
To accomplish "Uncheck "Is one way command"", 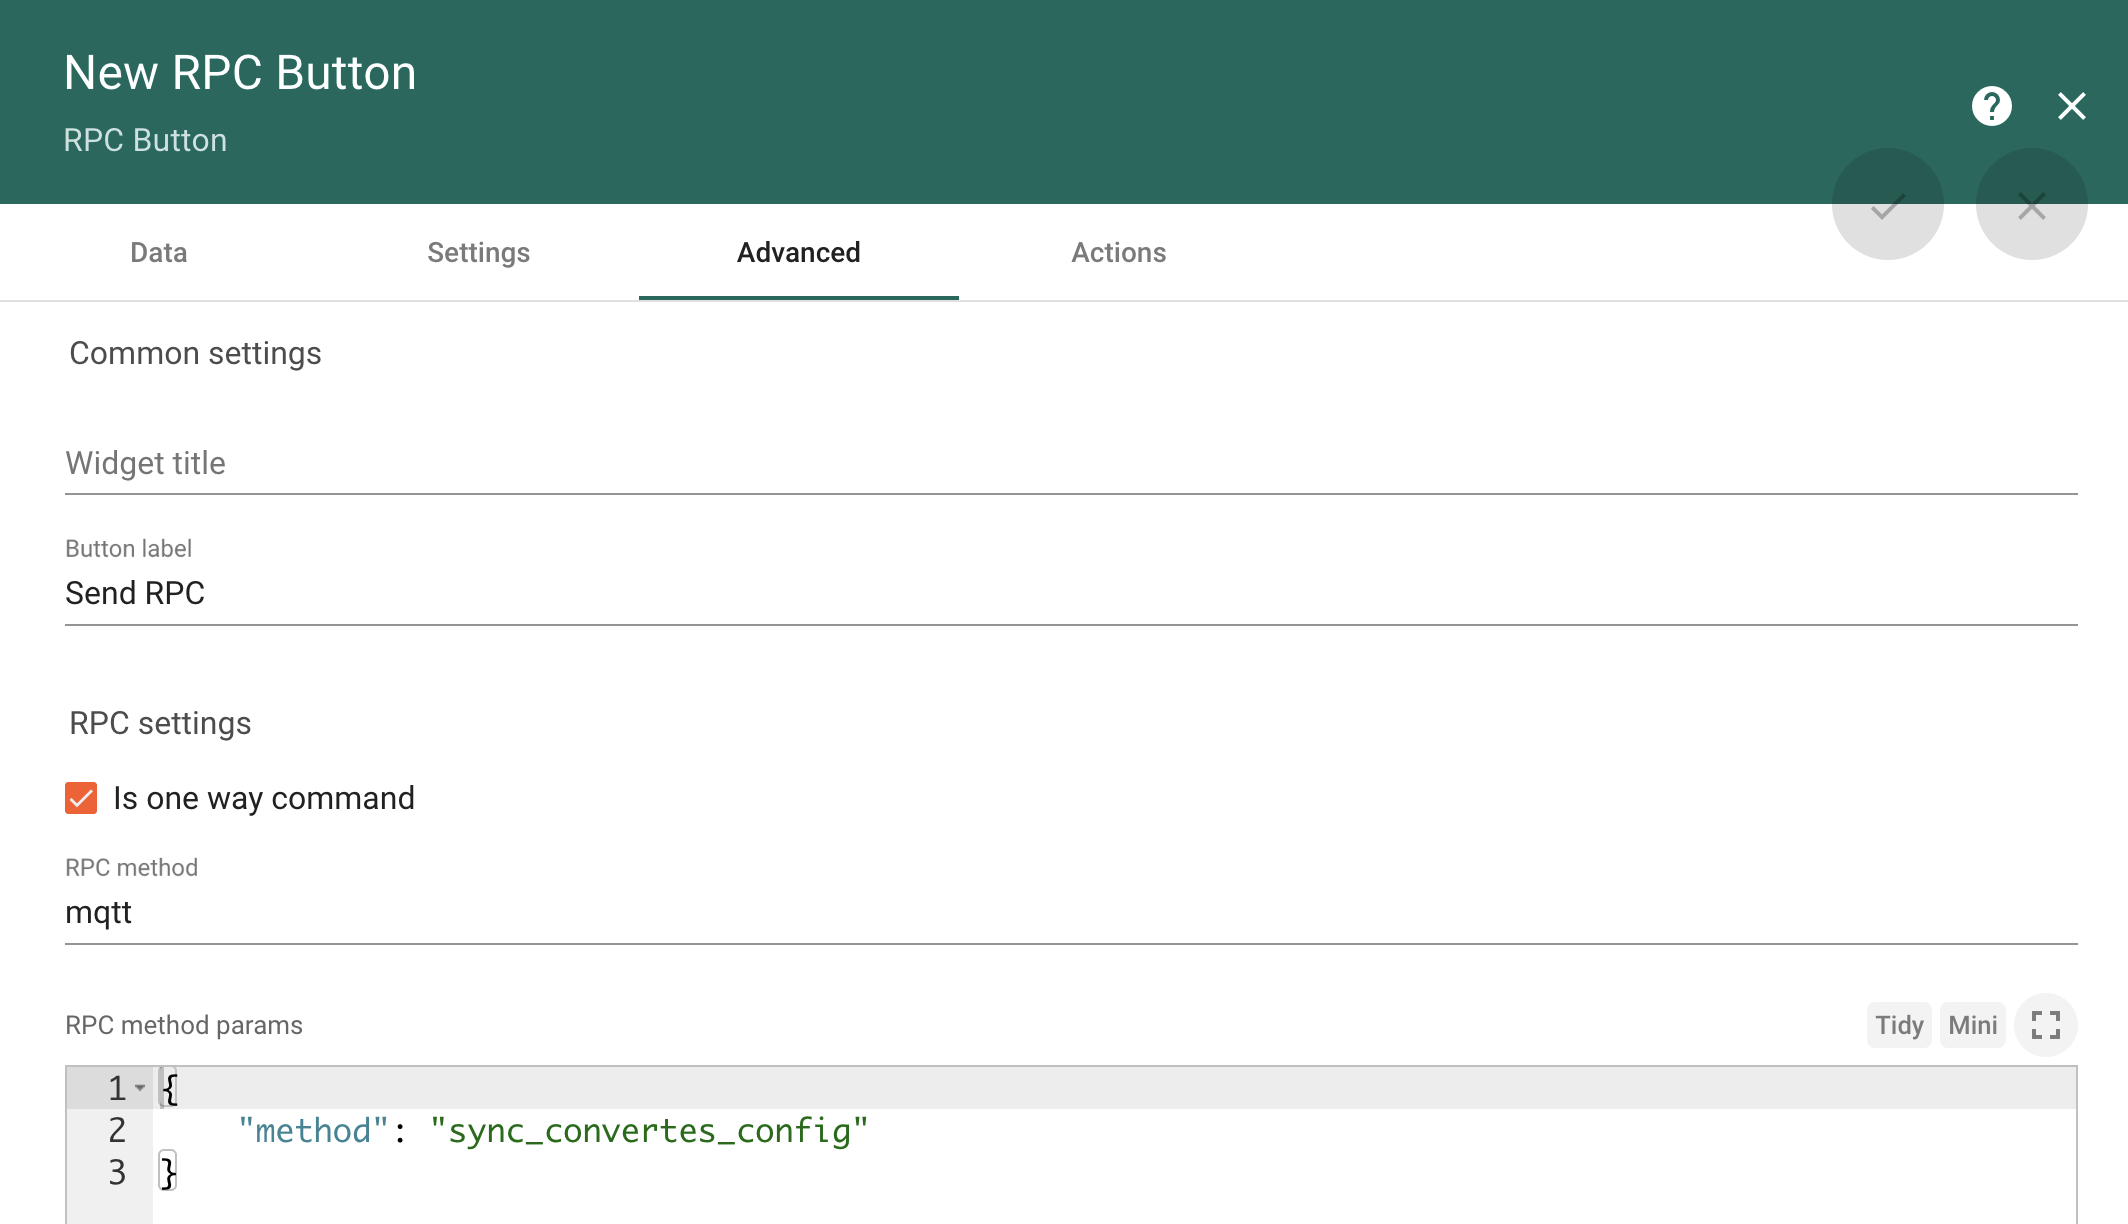I will 81,798.
